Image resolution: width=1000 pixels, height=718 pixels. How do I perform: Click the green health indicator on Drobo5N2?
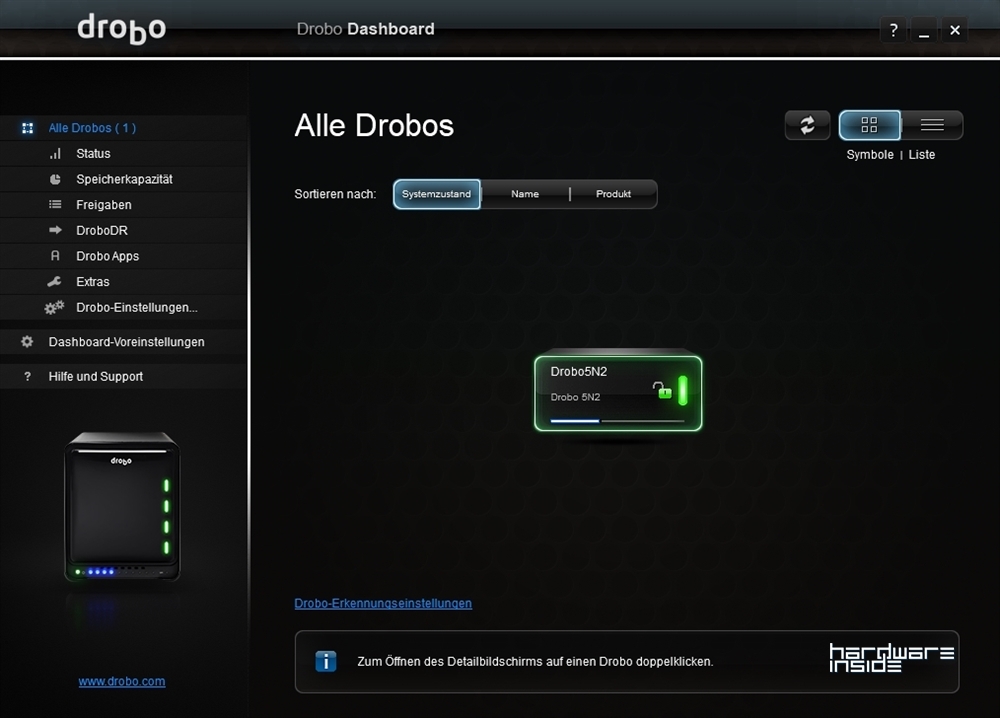coord(683,390)
